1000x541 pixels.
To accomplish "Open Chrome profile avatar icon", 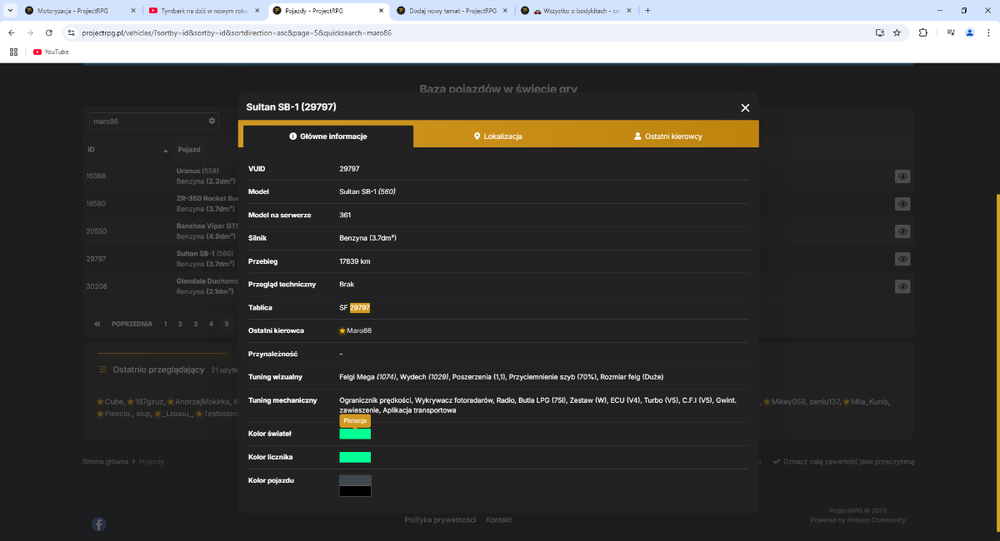I will [969, 33].
